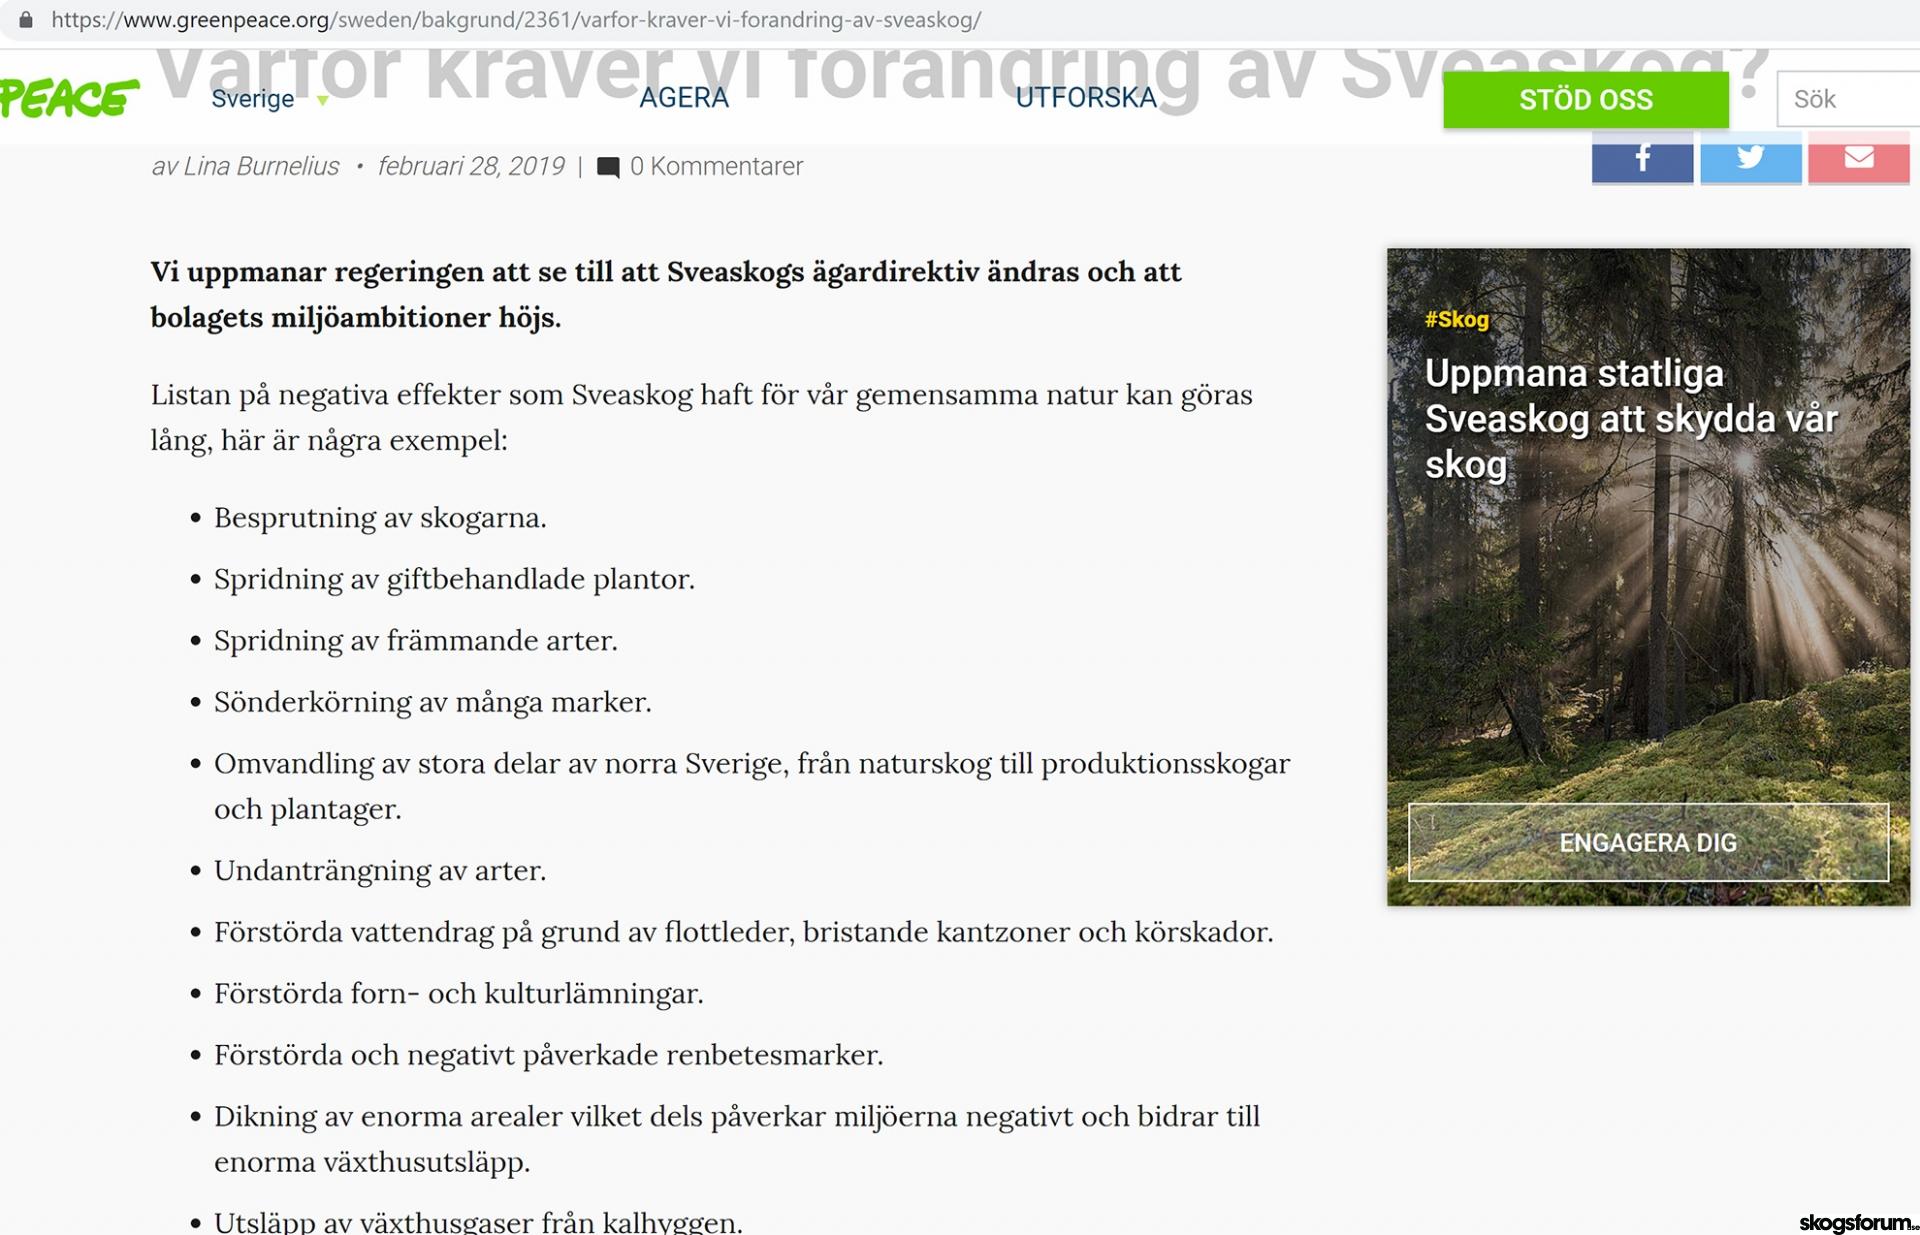1920x1235 pixels.
Task: Focus the Sök search field
Action: point(1848,99)
